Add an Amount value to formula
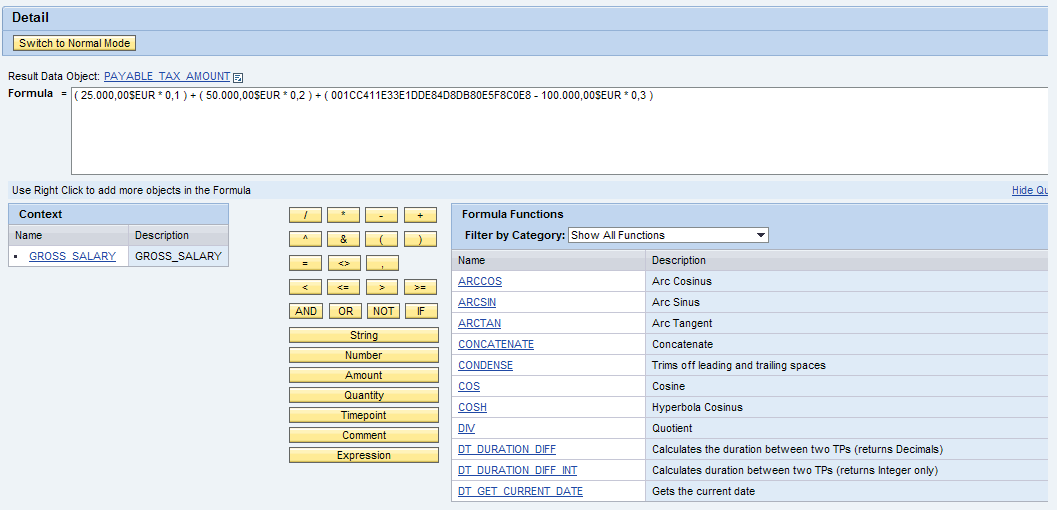Viewport: 1057px width, 510px height. [363, 375]
